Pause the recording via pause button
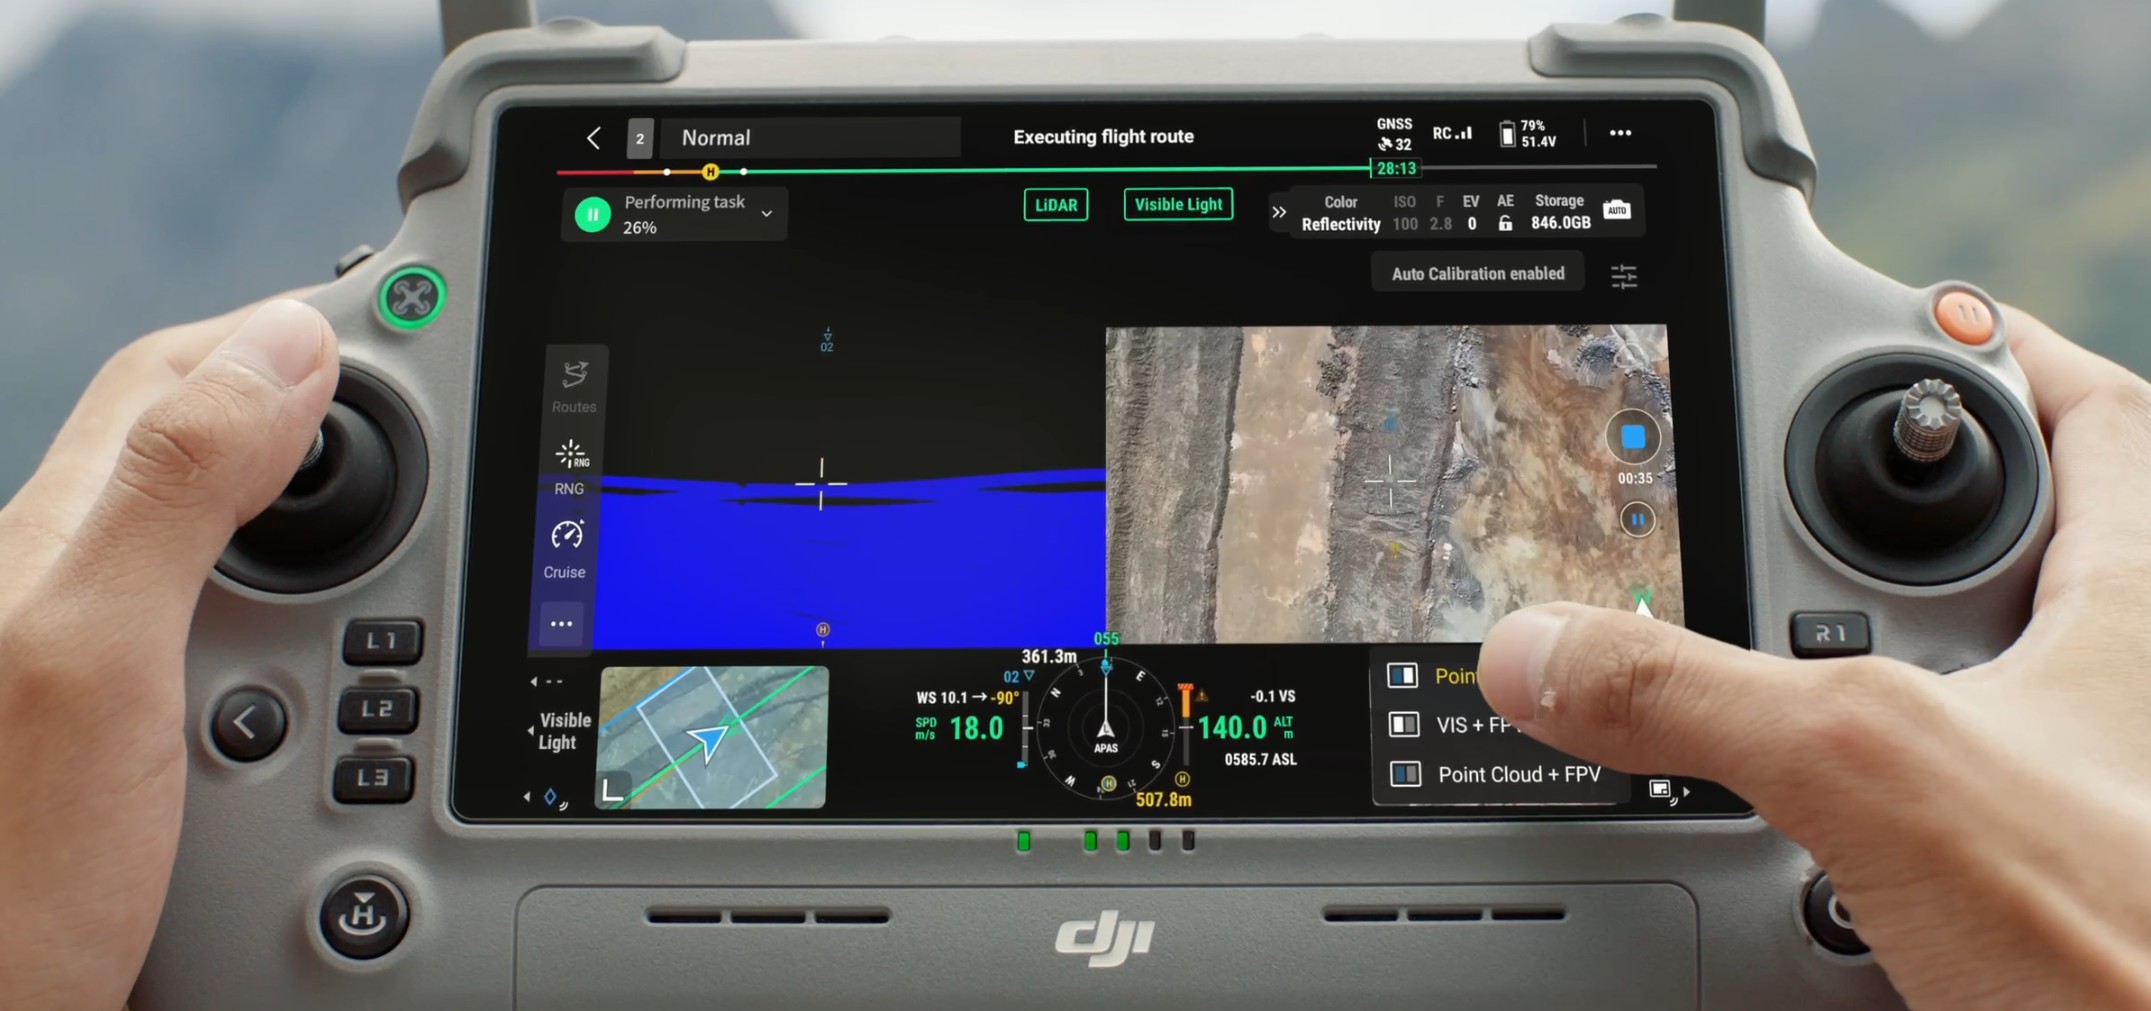The height and width of the screenshot is (1011, 2151). [1636, 520]
